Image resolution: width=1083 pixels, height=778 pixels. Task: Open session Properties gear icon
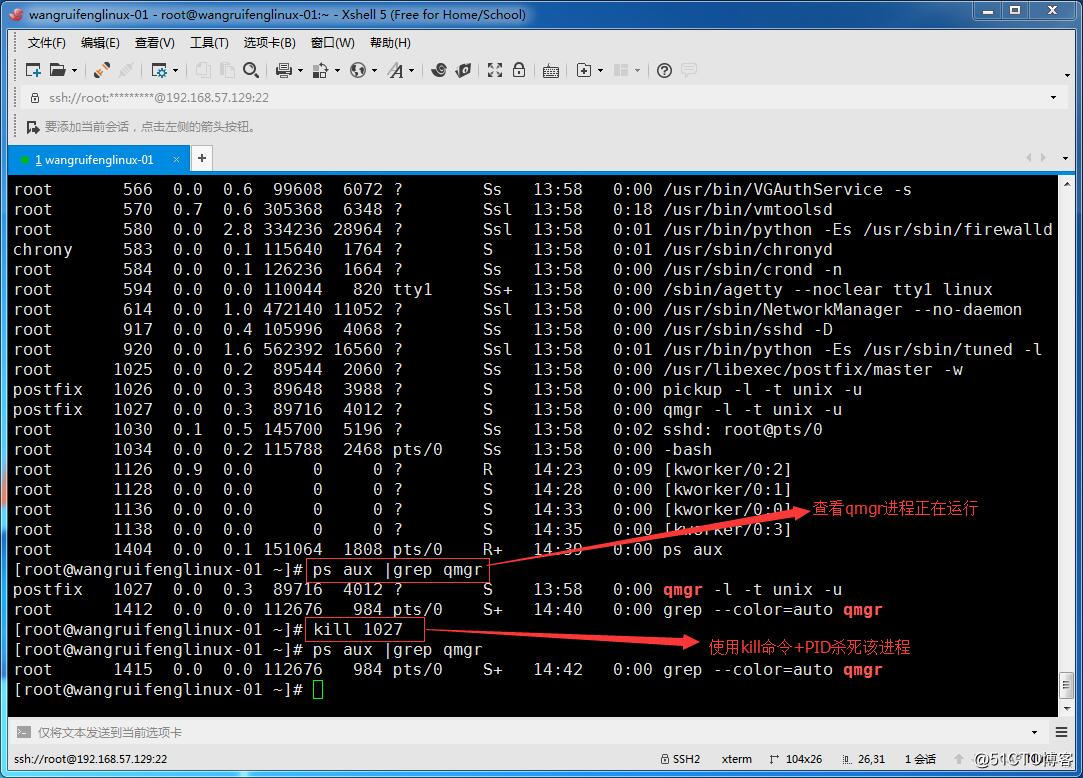159,70
